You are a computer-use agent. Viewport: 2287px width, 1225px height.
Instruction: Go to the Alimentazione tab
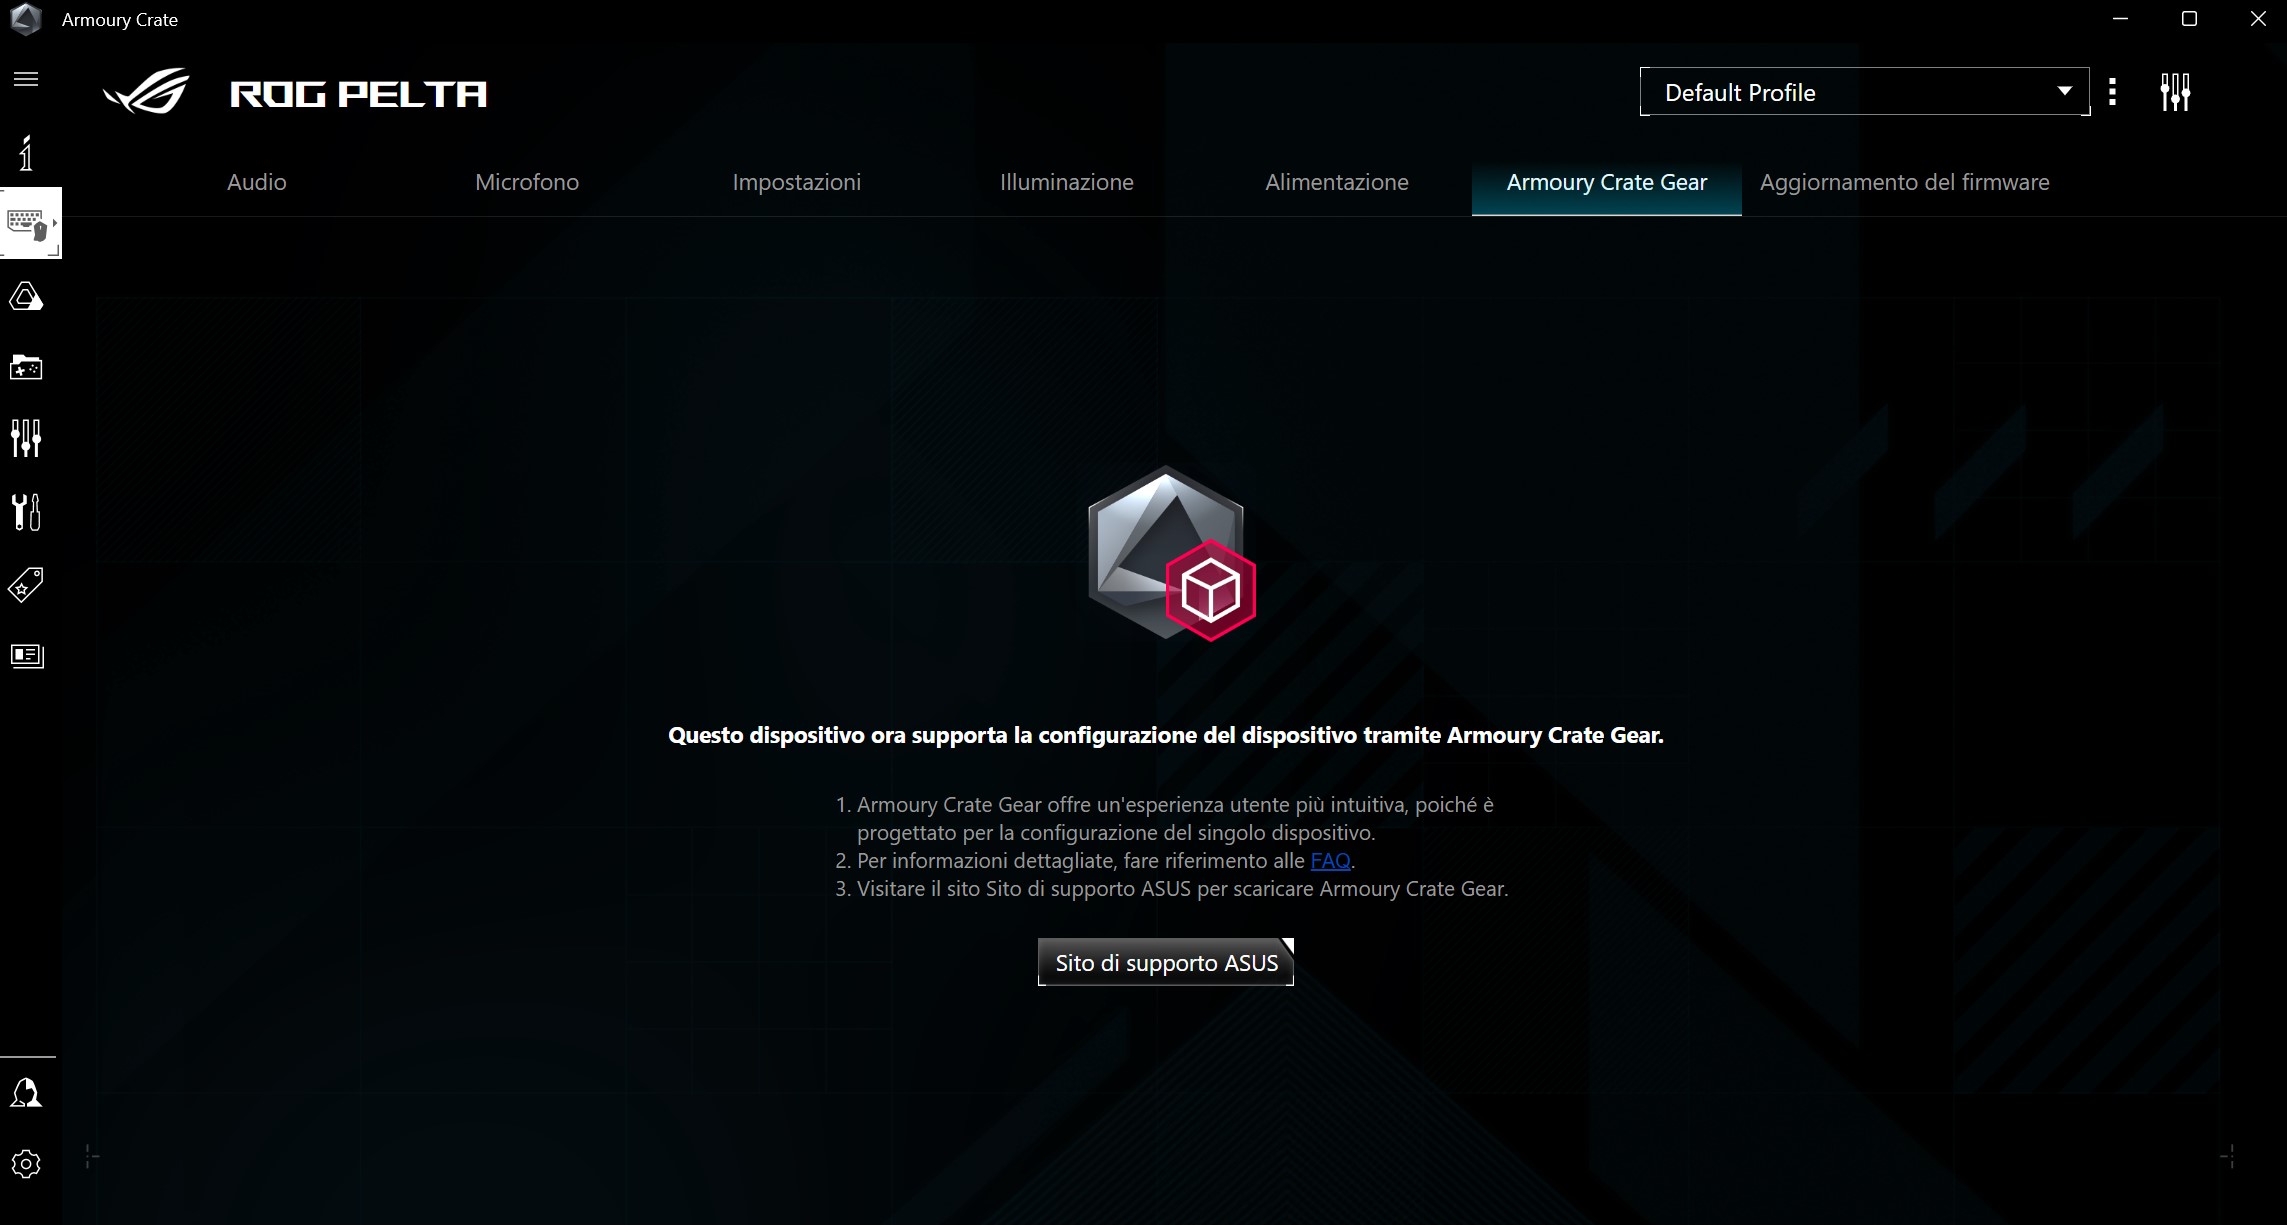pos(1337,182)
